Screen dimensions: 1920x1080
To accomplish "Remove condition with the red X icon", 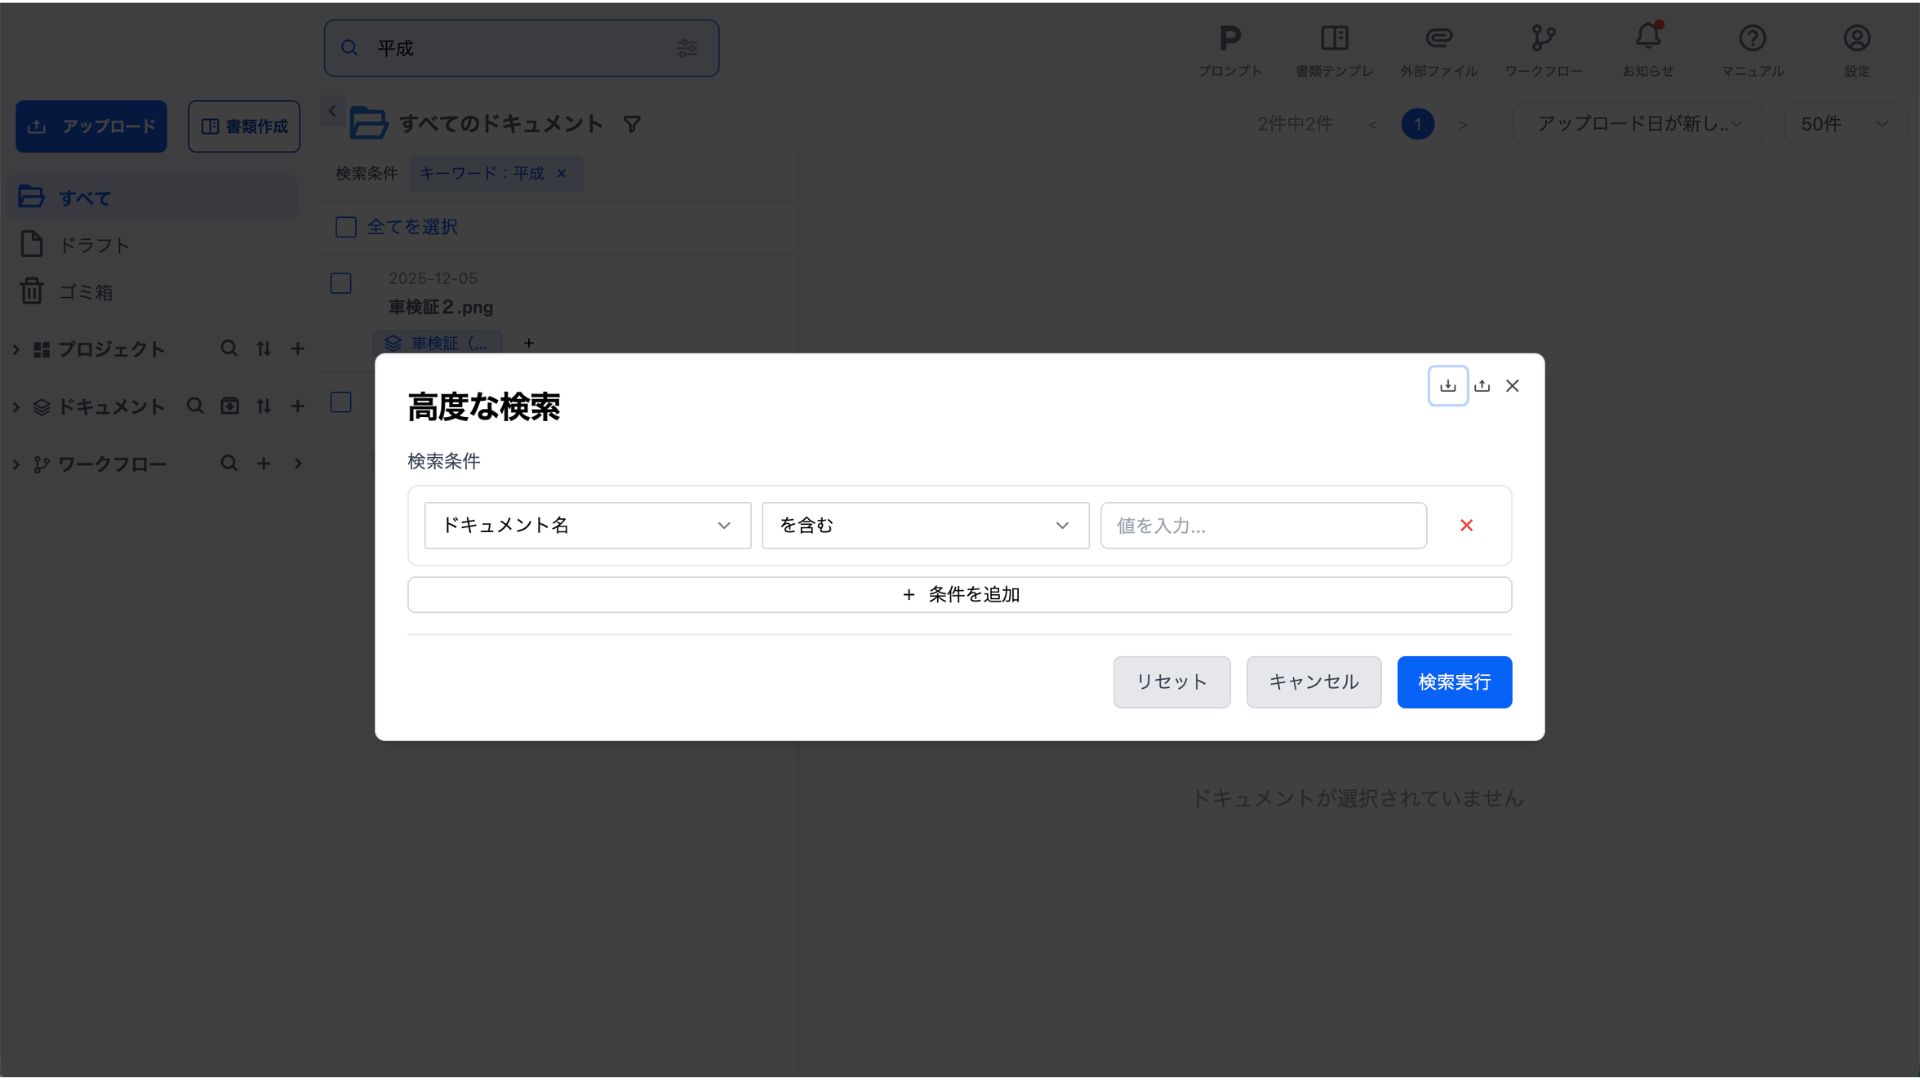I will pos(1466,525).
